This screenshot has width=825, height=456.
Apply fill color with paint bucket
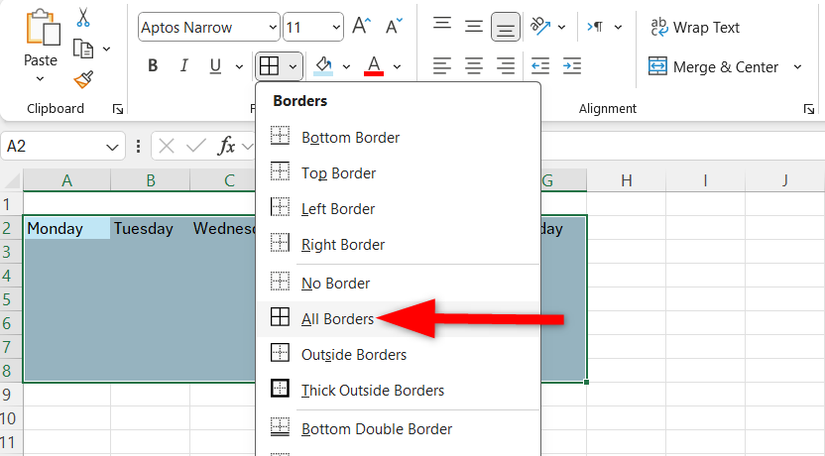(323, 66)
